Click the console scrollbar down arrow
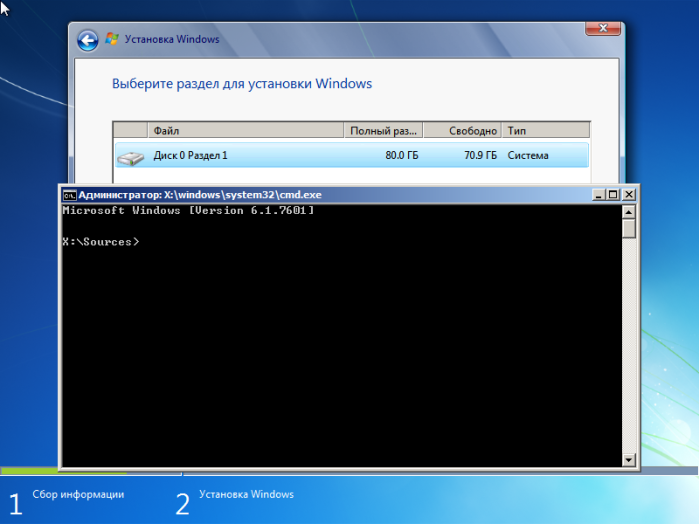 pos(629,460)
